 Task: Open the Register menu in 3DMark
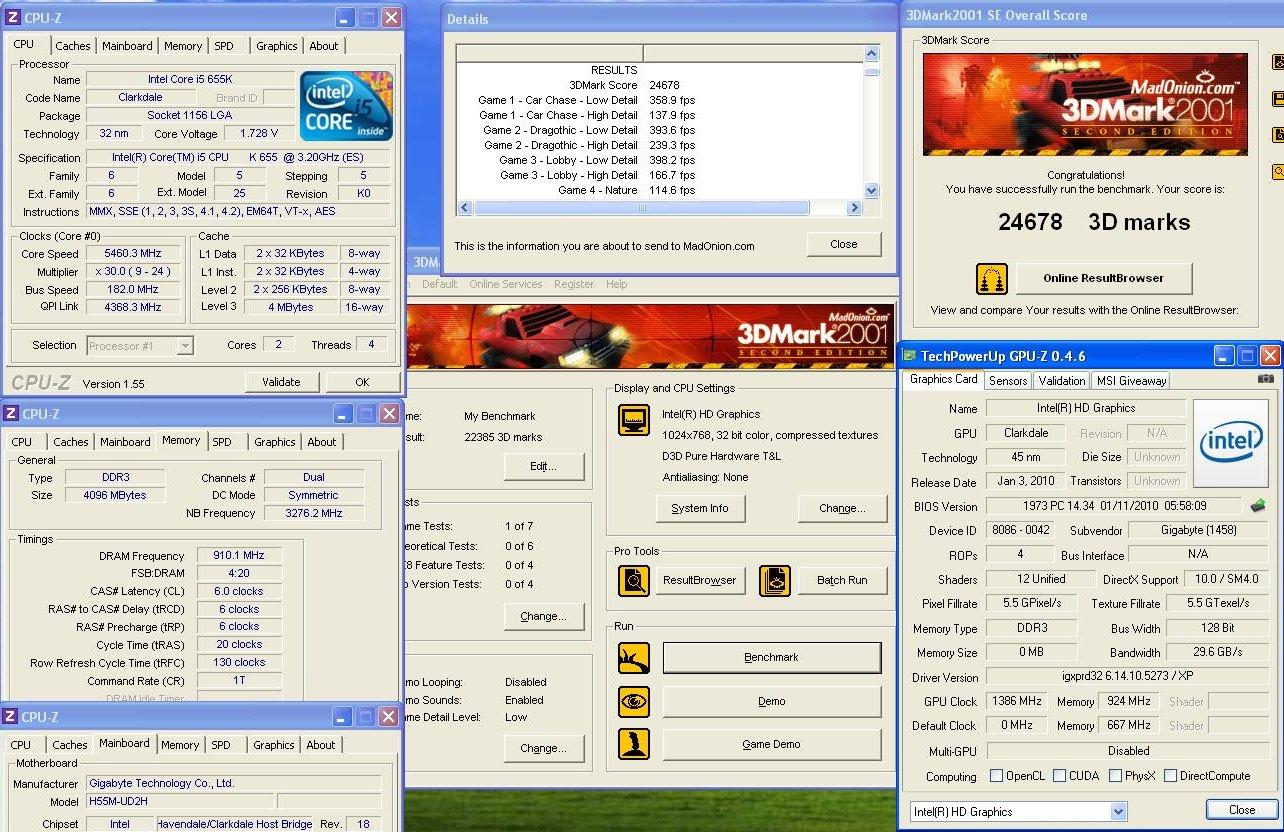[574, 284]
